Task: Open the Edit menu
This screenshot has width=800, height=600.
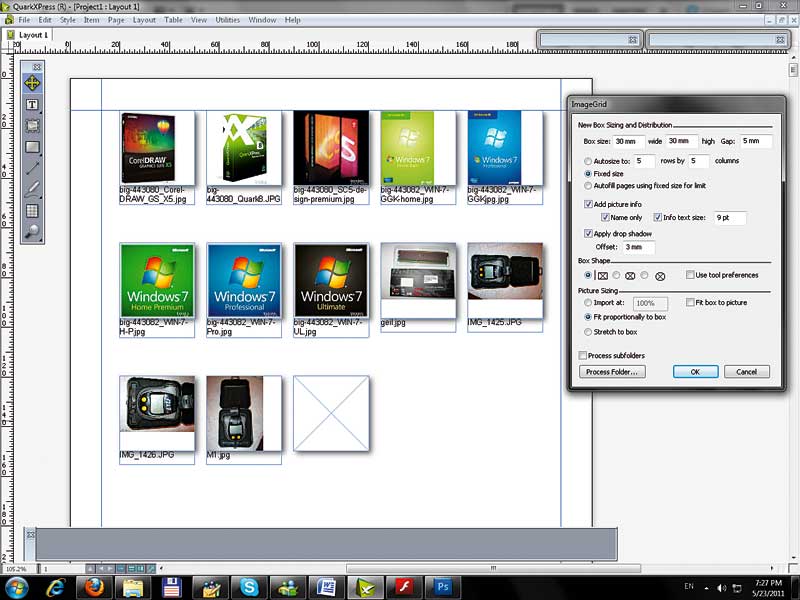Action: click(45, 20)
